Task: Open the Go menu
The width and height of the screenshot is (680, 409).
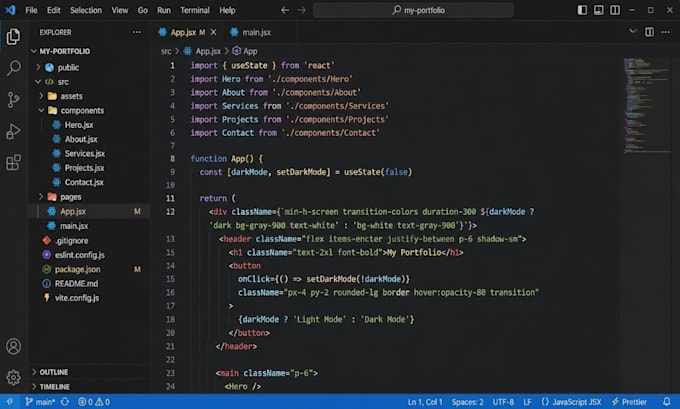Action: (x=143, y=10)
